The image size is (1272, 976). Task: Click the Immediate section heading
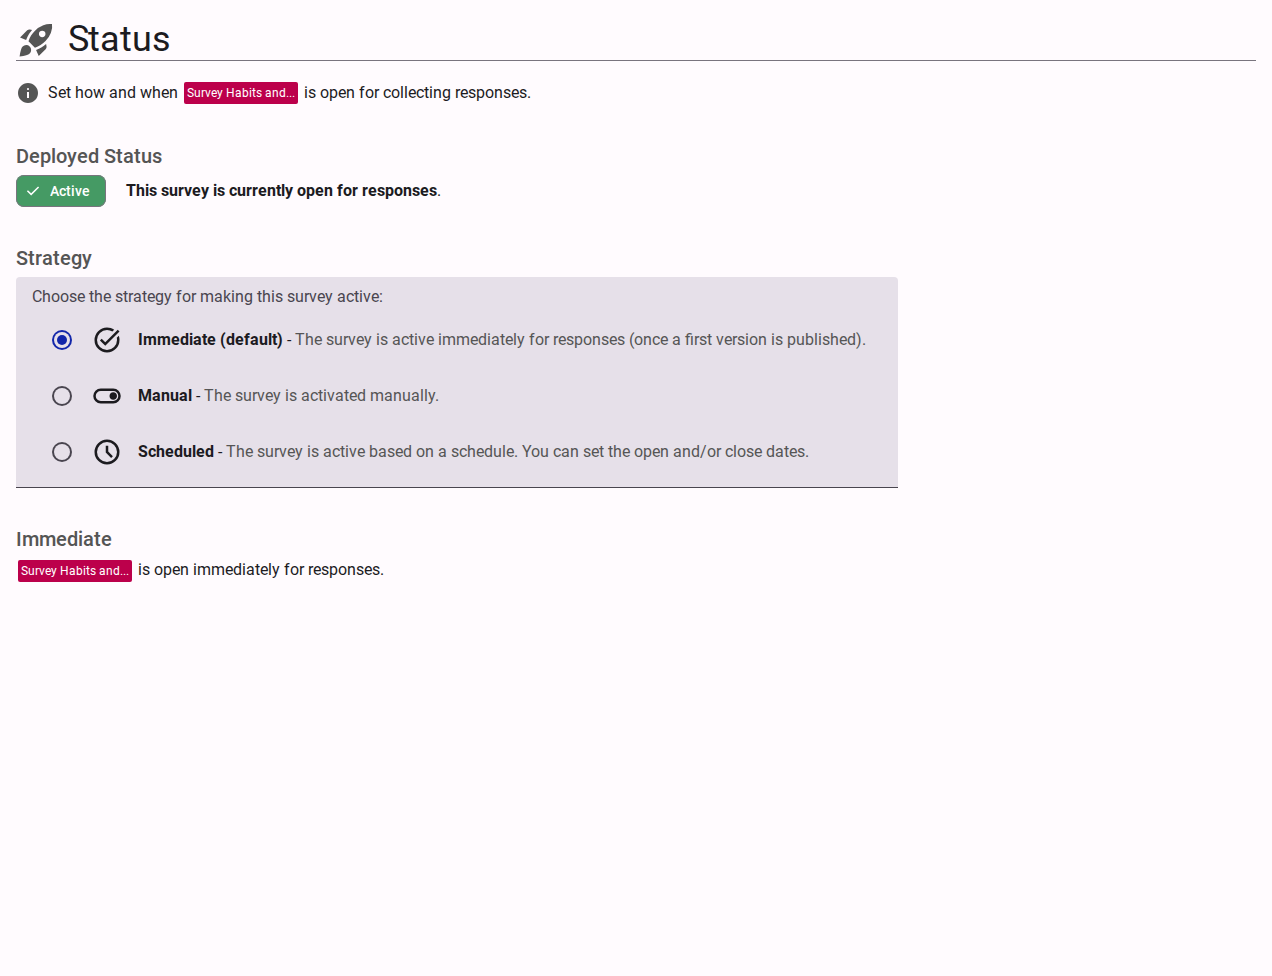click(x=64, y=539)
